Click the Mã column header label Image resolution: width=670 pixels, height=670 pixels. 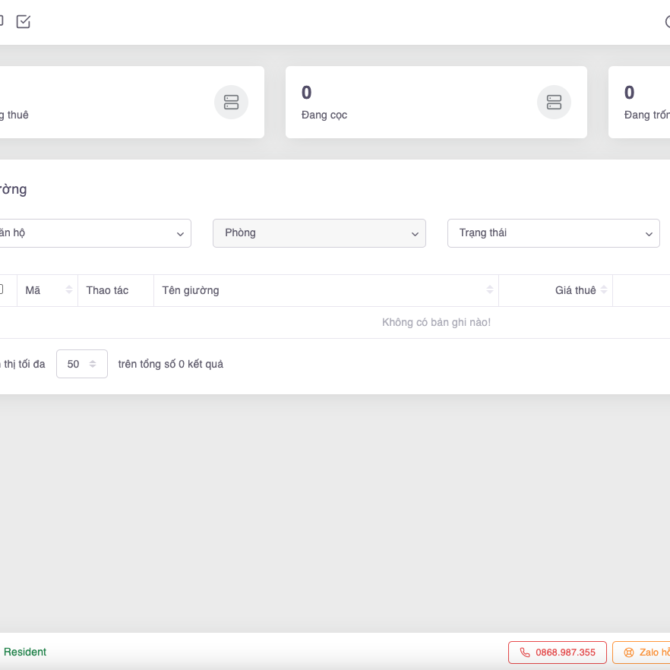coord(33,290)
